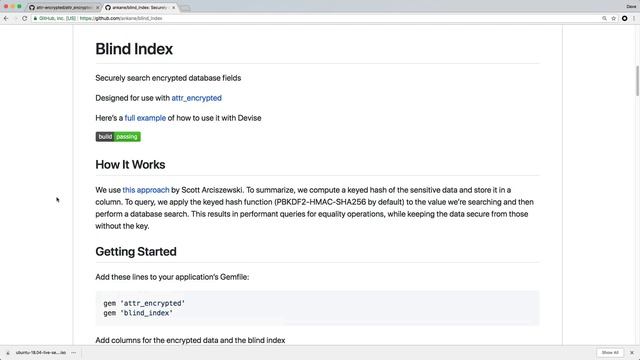
Task: Open the ubuntu iso download item
Action: [x=41, y=353]
